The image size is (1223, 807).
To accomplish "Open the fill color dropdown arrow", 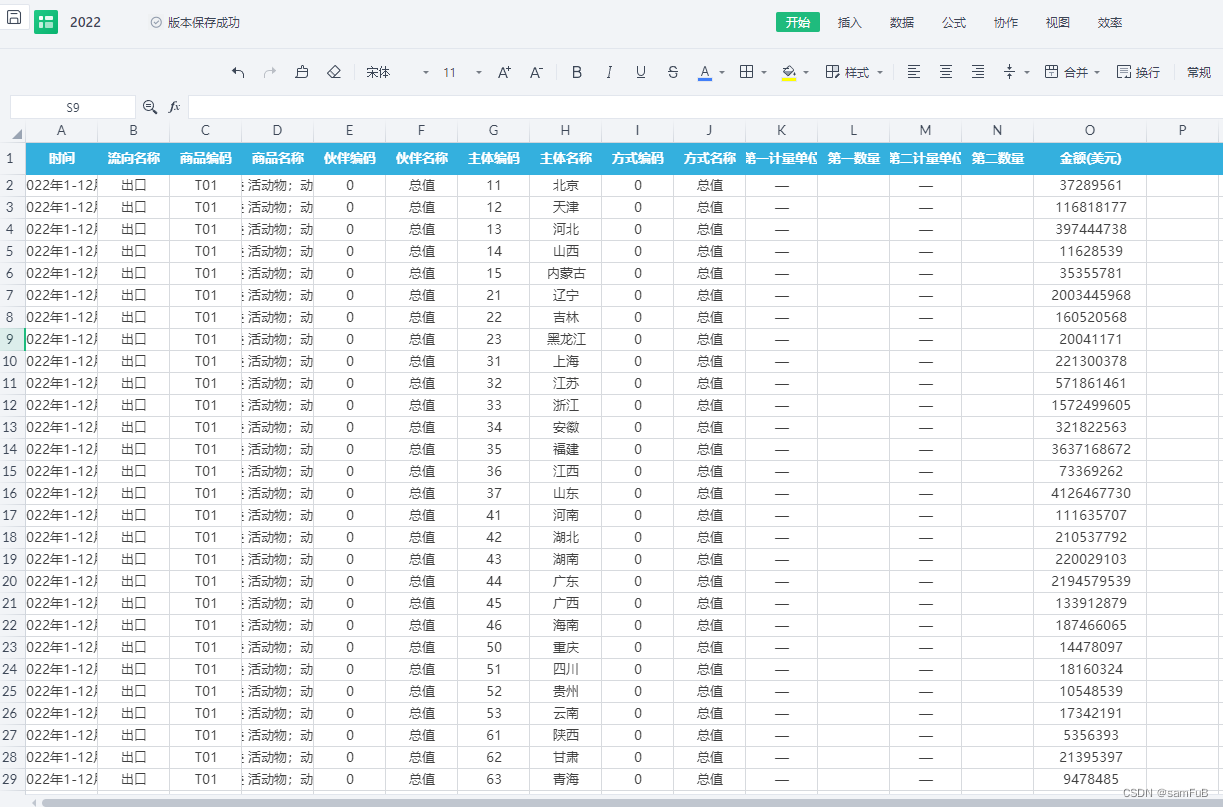I will tap(806, 72).
